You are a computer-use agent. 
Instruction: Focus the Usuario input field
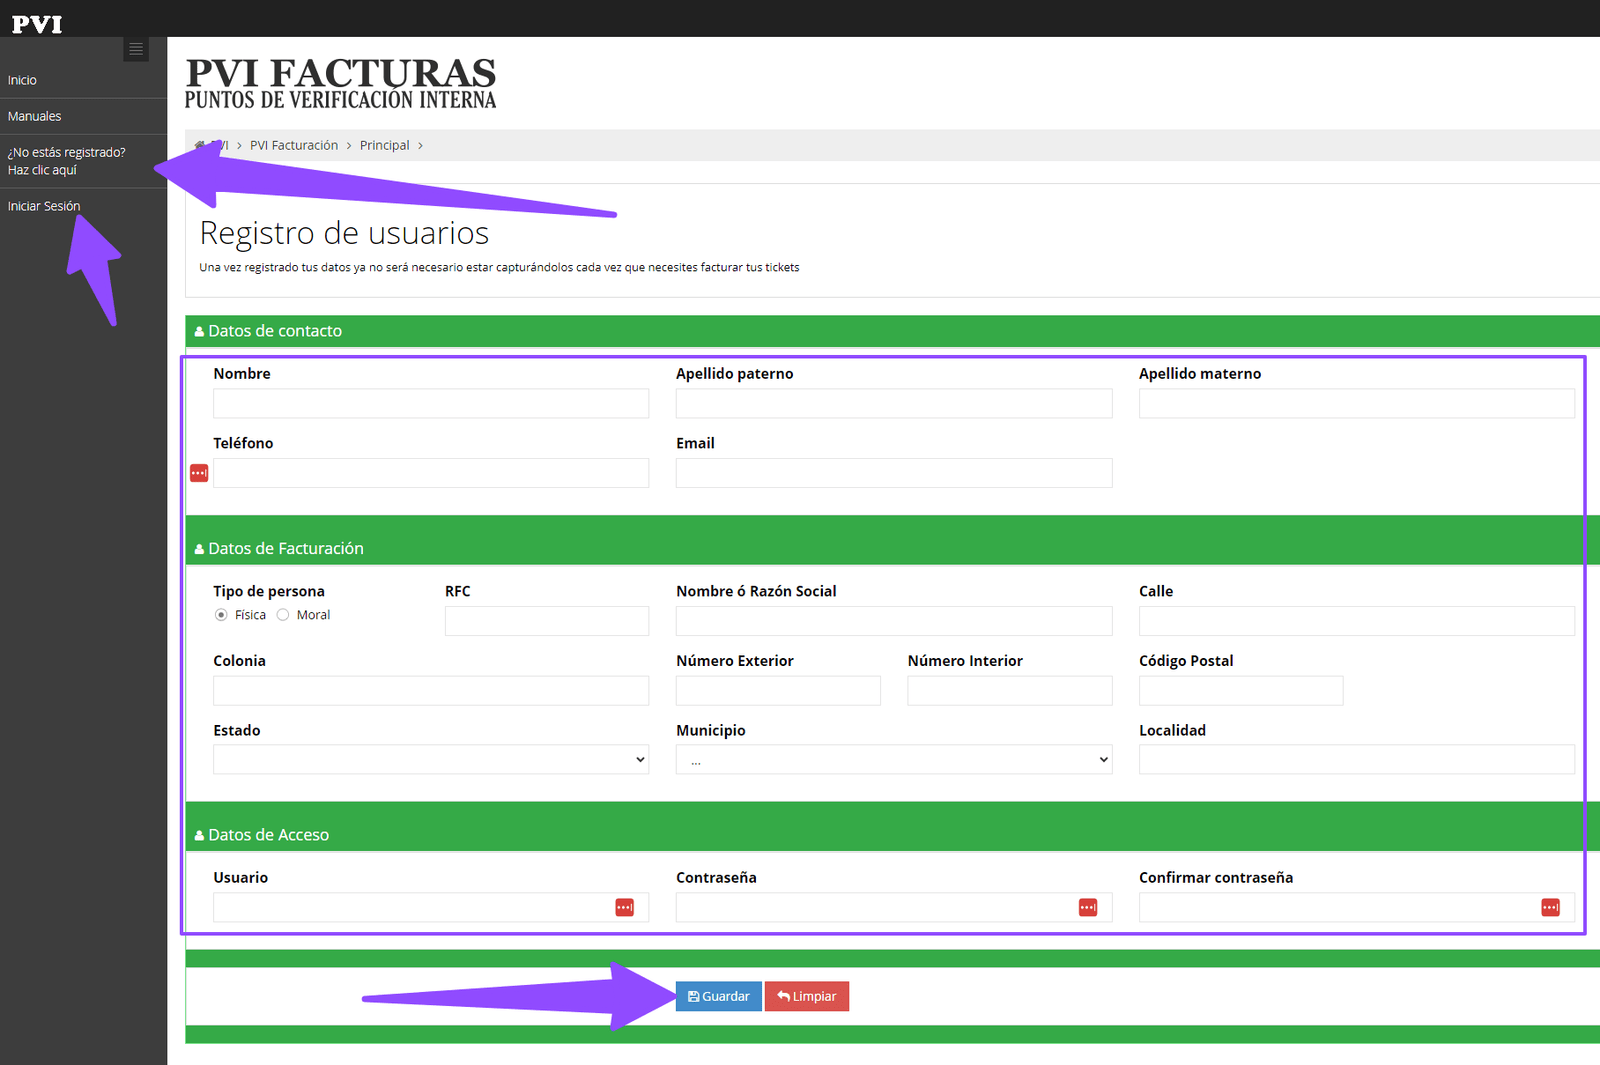tap(431, 907)
